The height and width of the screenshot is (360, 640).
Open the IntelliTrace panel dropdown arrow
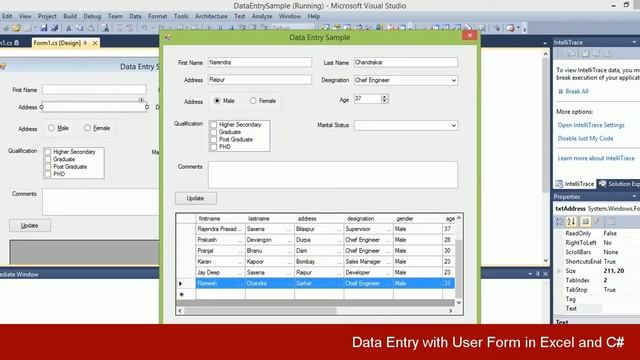tap(634, 42)
